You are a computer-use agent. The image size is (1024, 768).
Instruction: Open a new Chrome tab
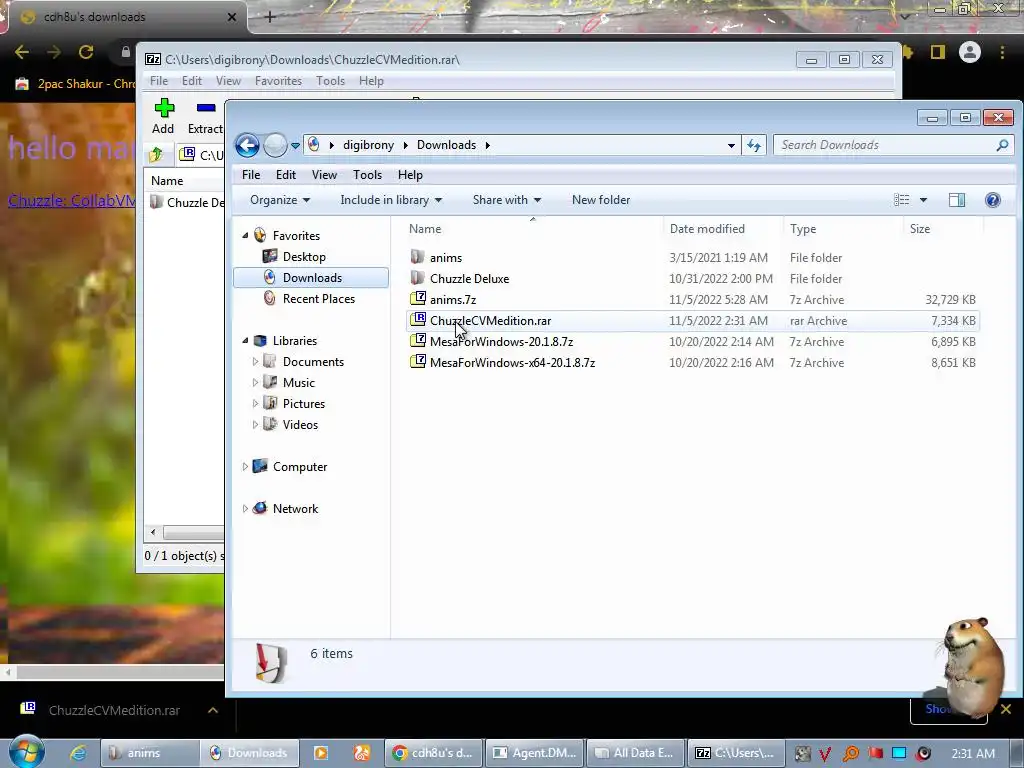(270, 17)
